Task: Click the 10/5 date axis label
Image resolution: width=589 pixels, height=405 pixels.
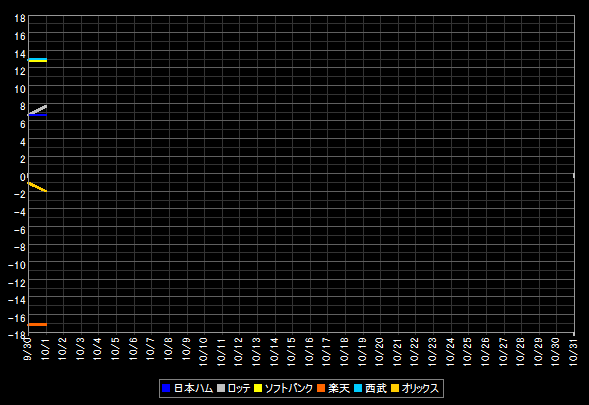Action: click(x=116, y=349)
